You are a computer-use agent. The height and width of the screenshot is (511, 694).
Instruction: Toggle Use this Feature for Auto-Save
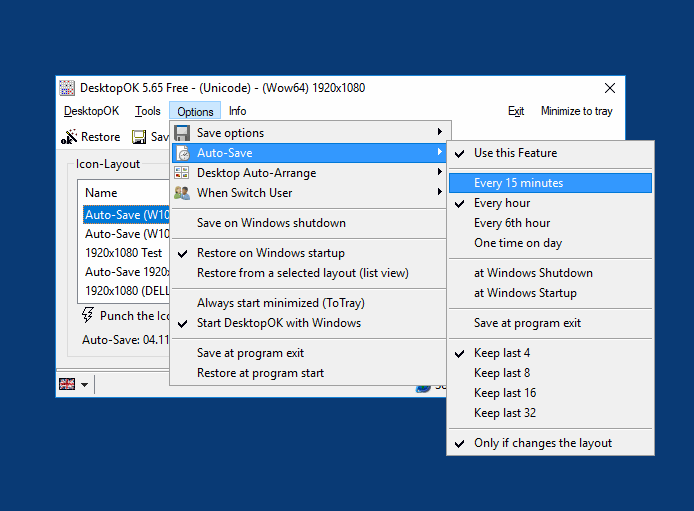click(x=515, y=153)
